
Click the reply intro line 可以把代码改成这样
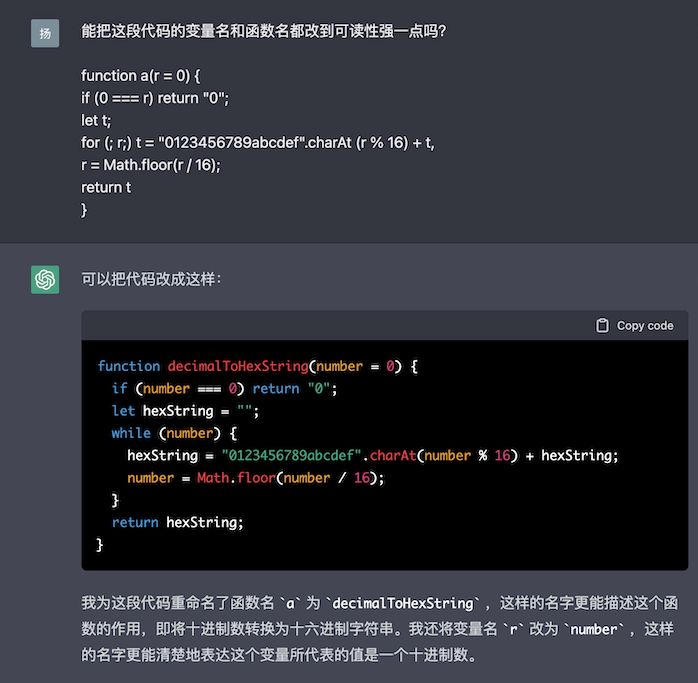point(151,280)
